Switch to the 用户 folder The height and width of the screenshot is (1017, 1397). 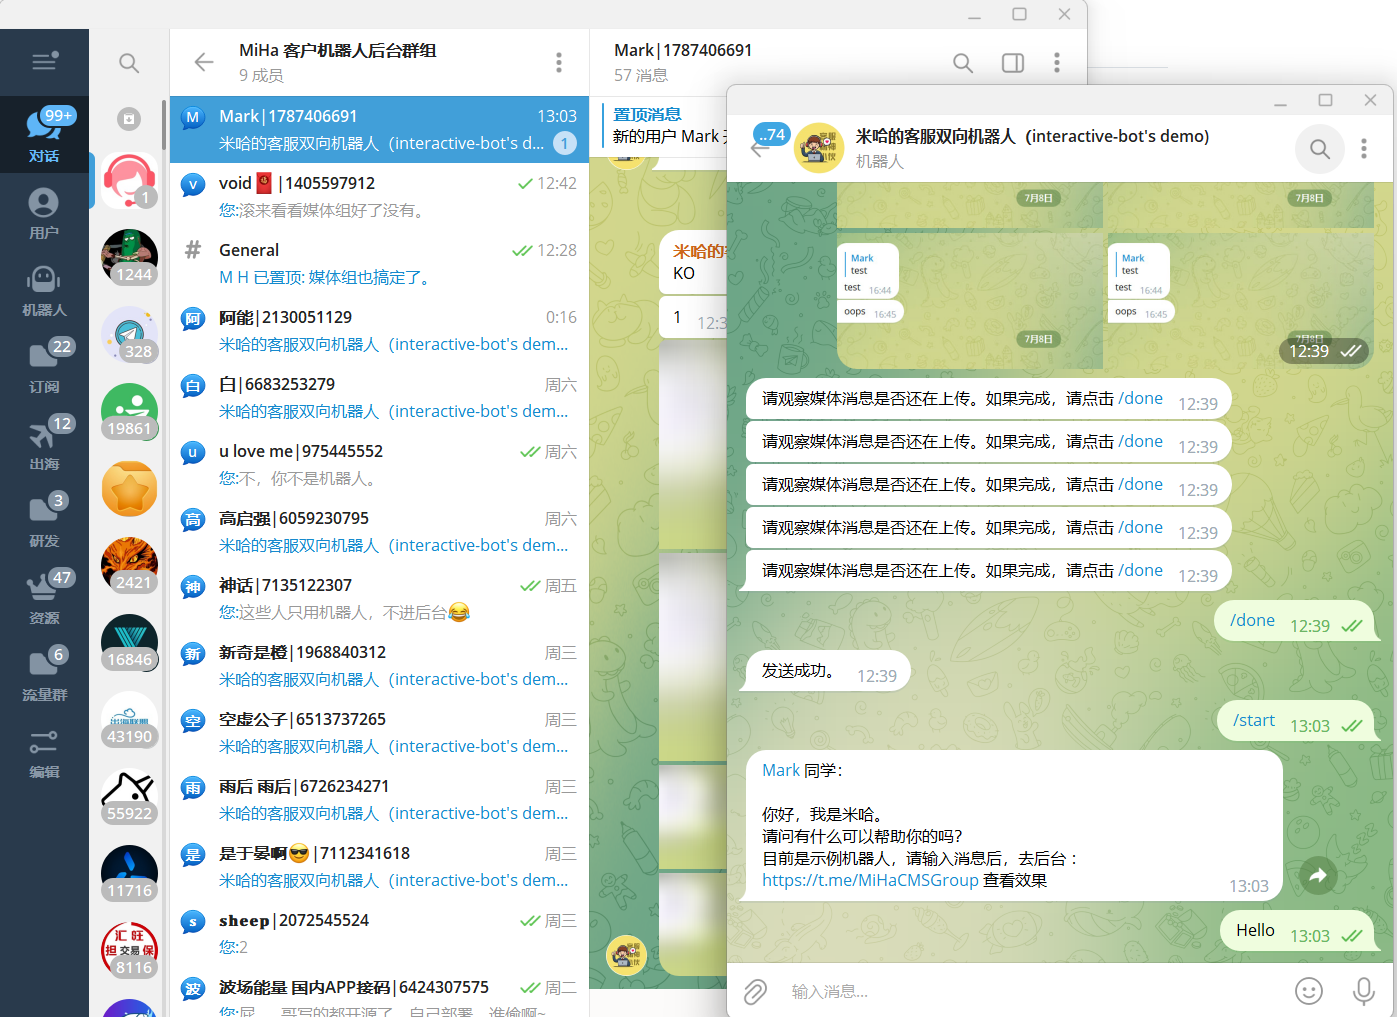coord(44,212)
